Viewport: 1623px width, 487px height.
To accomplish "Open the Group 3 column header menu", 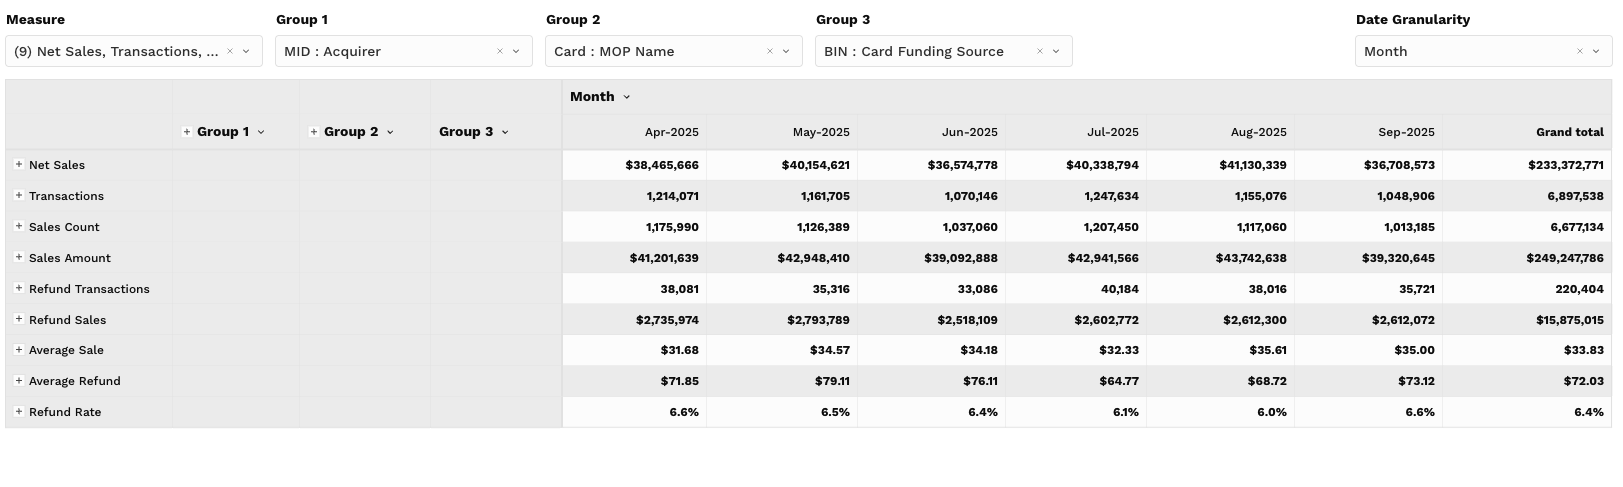I will tap(505, 132).
